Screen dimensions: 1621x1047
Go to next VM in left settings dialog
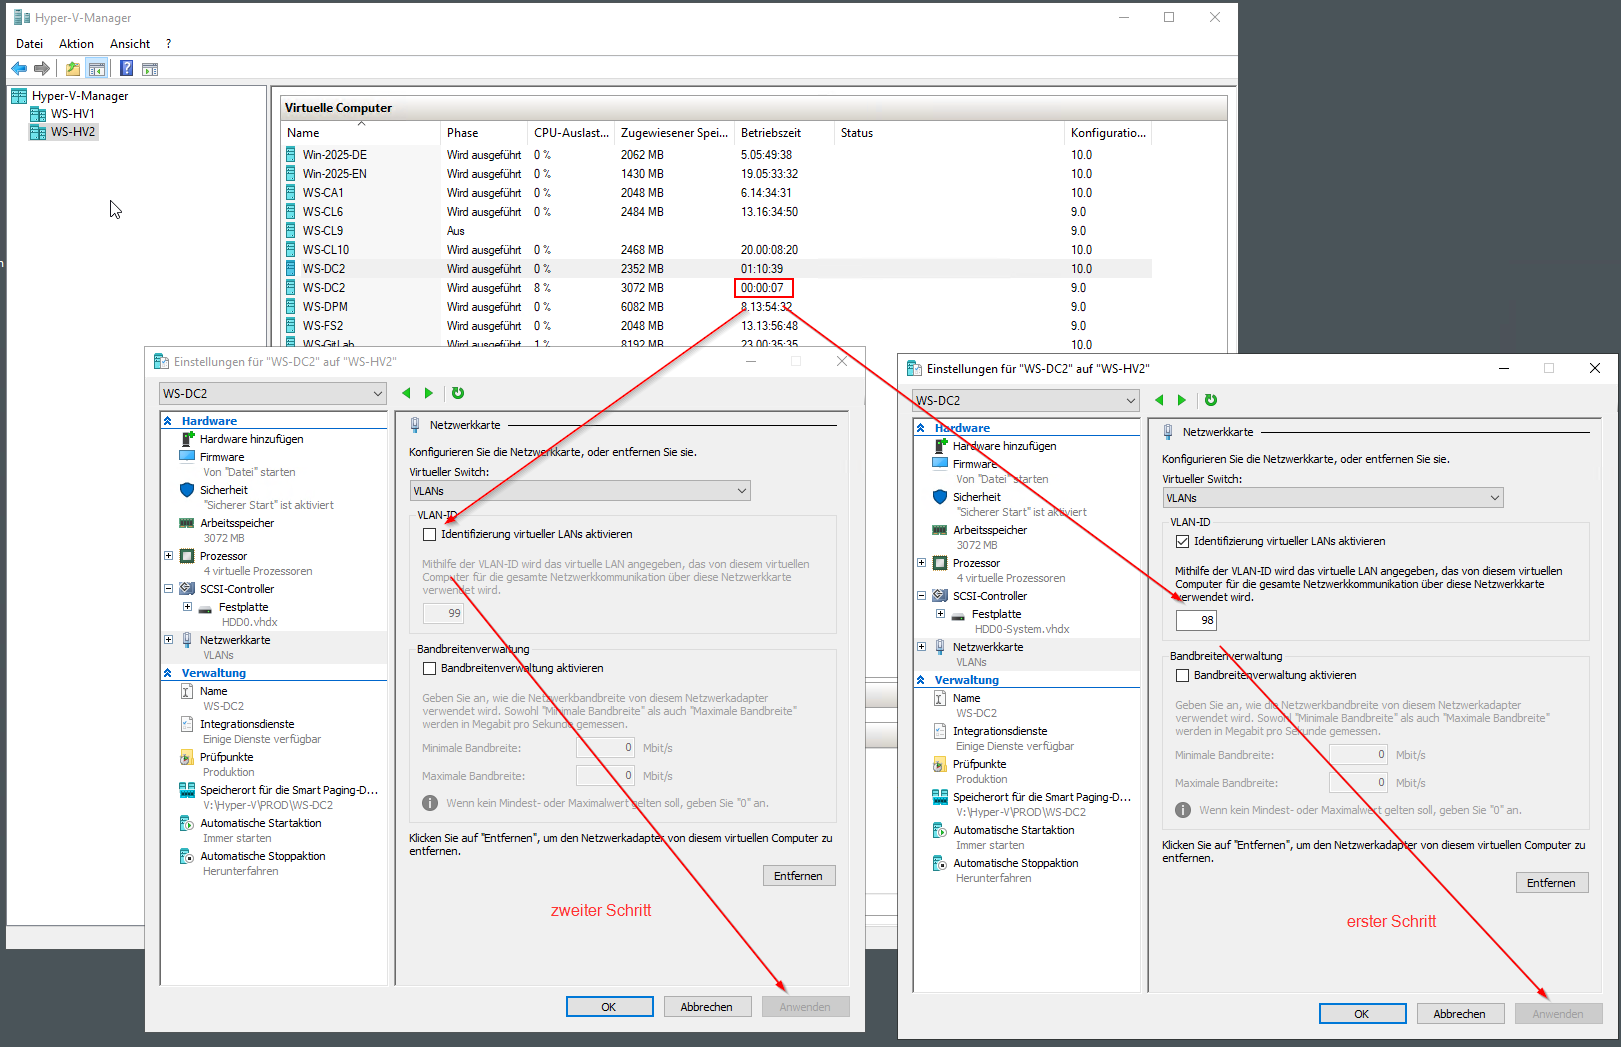coord(429,393)
